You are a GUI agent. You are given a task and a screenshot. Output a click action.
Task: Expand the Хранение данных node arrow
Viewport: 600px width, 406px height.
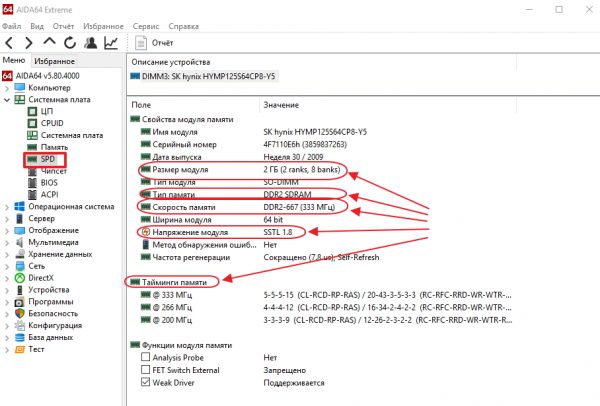pos(7,254)
